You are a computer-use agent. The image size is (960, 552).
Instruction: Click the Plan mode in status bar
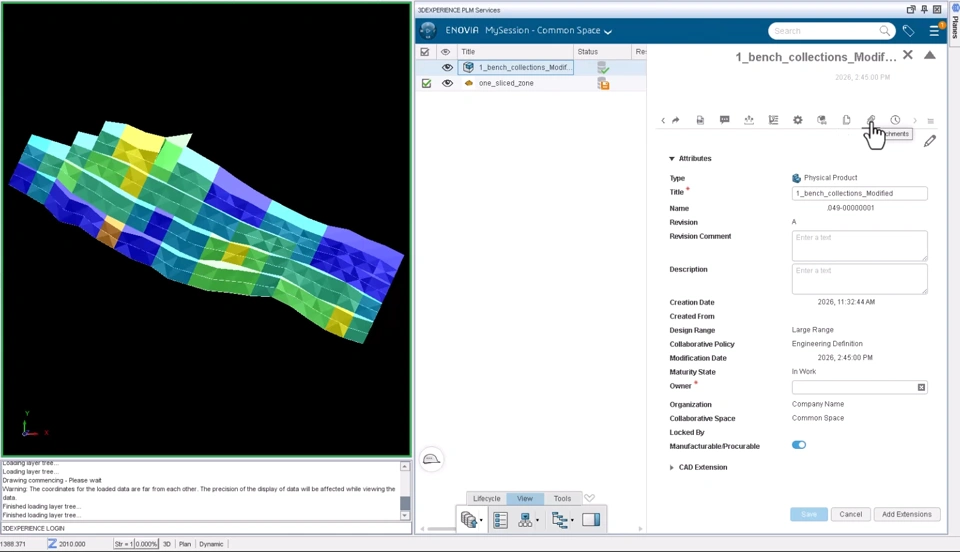(x=185, y=544)
